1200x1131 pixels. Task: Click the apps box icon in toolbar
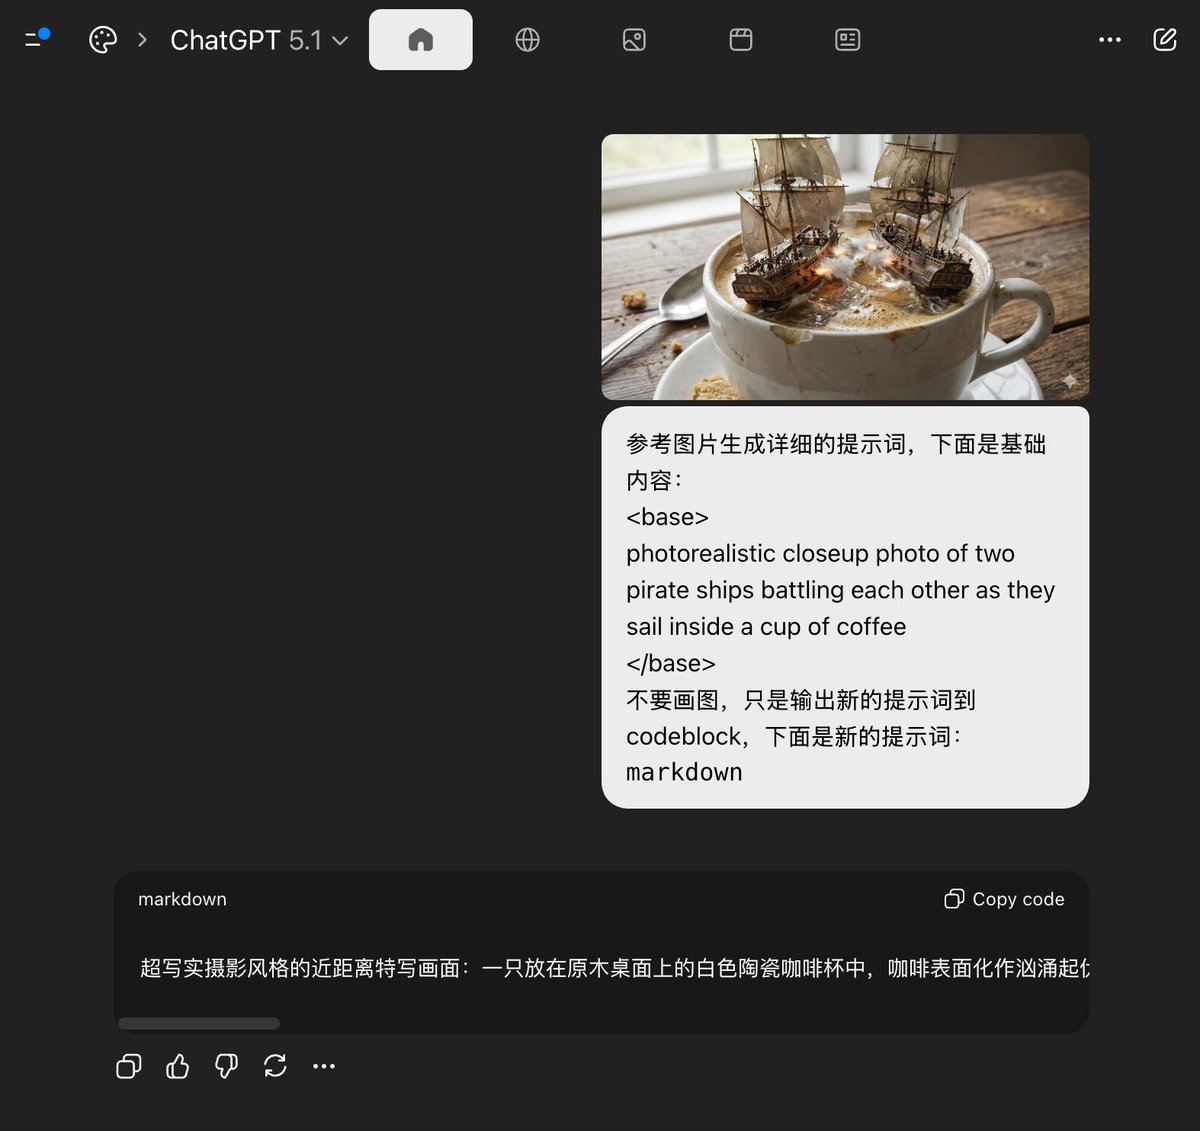click(x=740, y=40)
